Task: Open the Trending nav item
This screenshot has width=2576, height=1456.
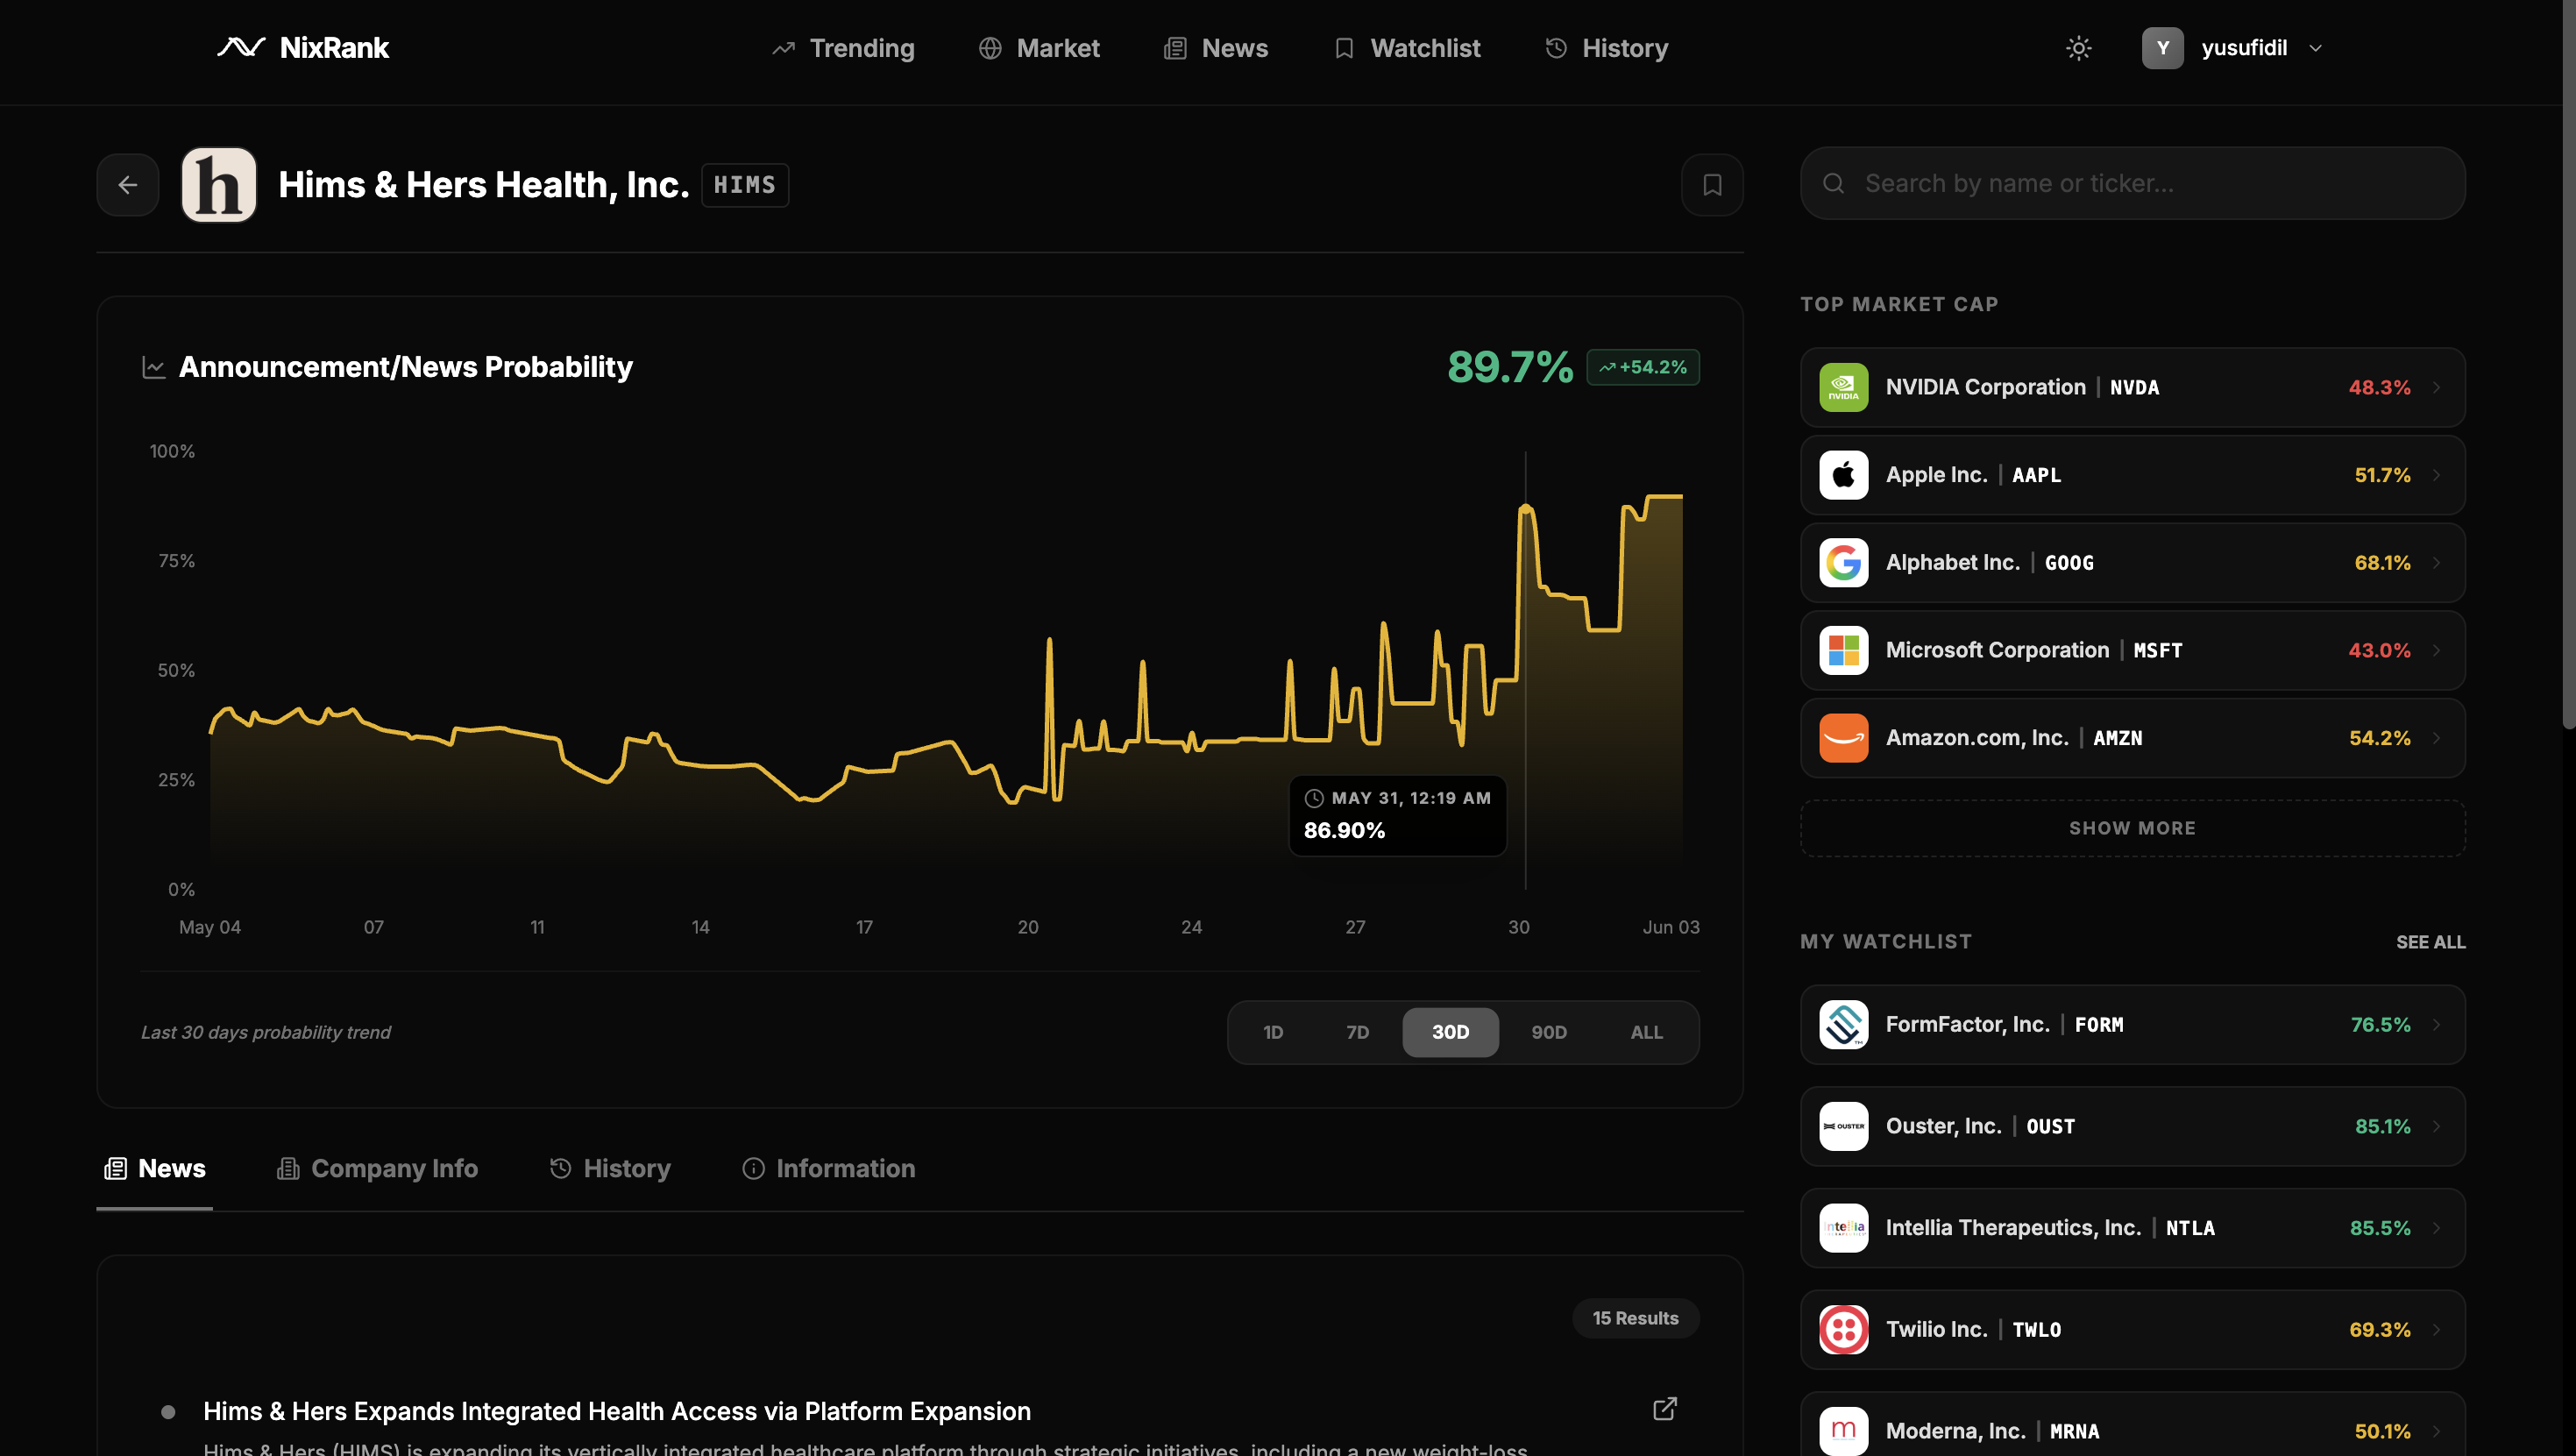Action: tap(843, 48)
